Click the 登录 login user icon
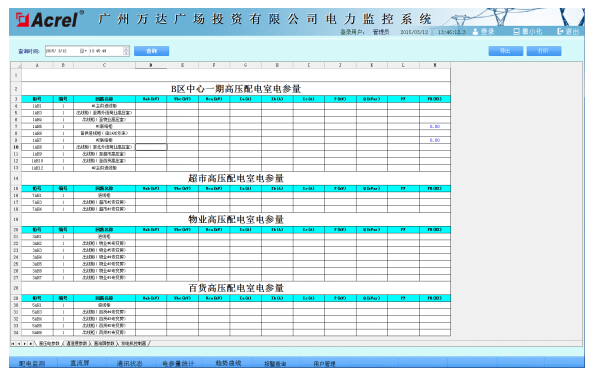 point(475,32)
